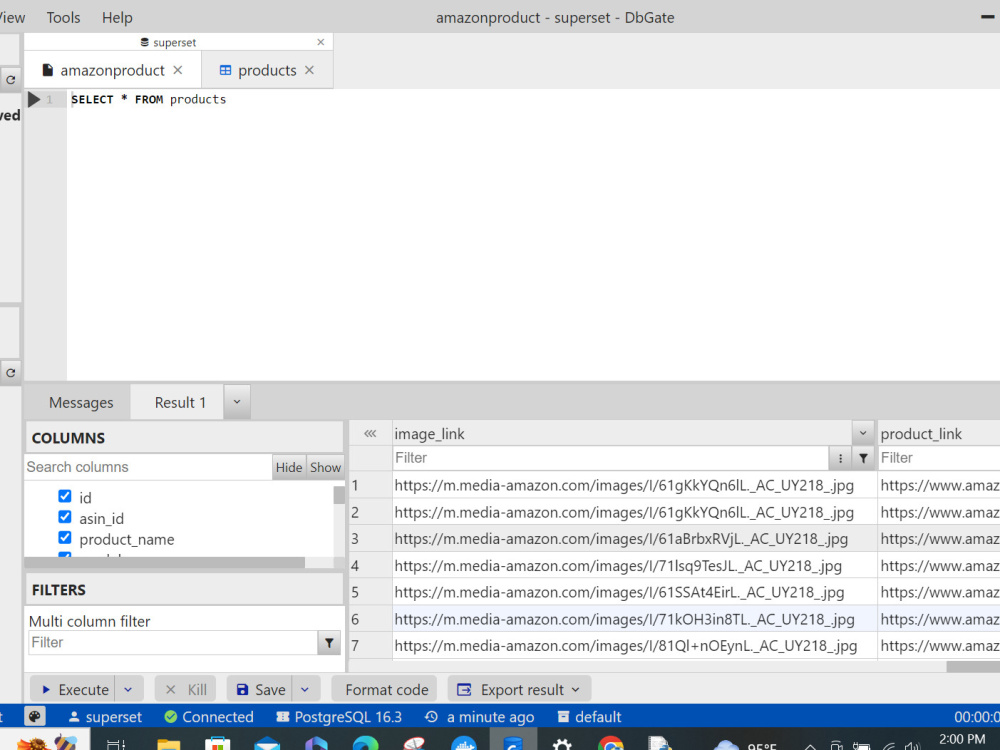The height and width of the screenshot is (750, 1000).
Task: Click the result grid horizontal scrollbar
Action: tap(973, 666)
